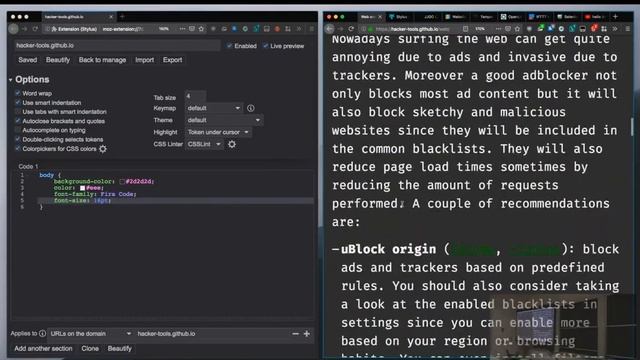Bookmark the Stylus extension page with the star
The height and width of the screenshot is (360, 640).
[x=201, y=29]
